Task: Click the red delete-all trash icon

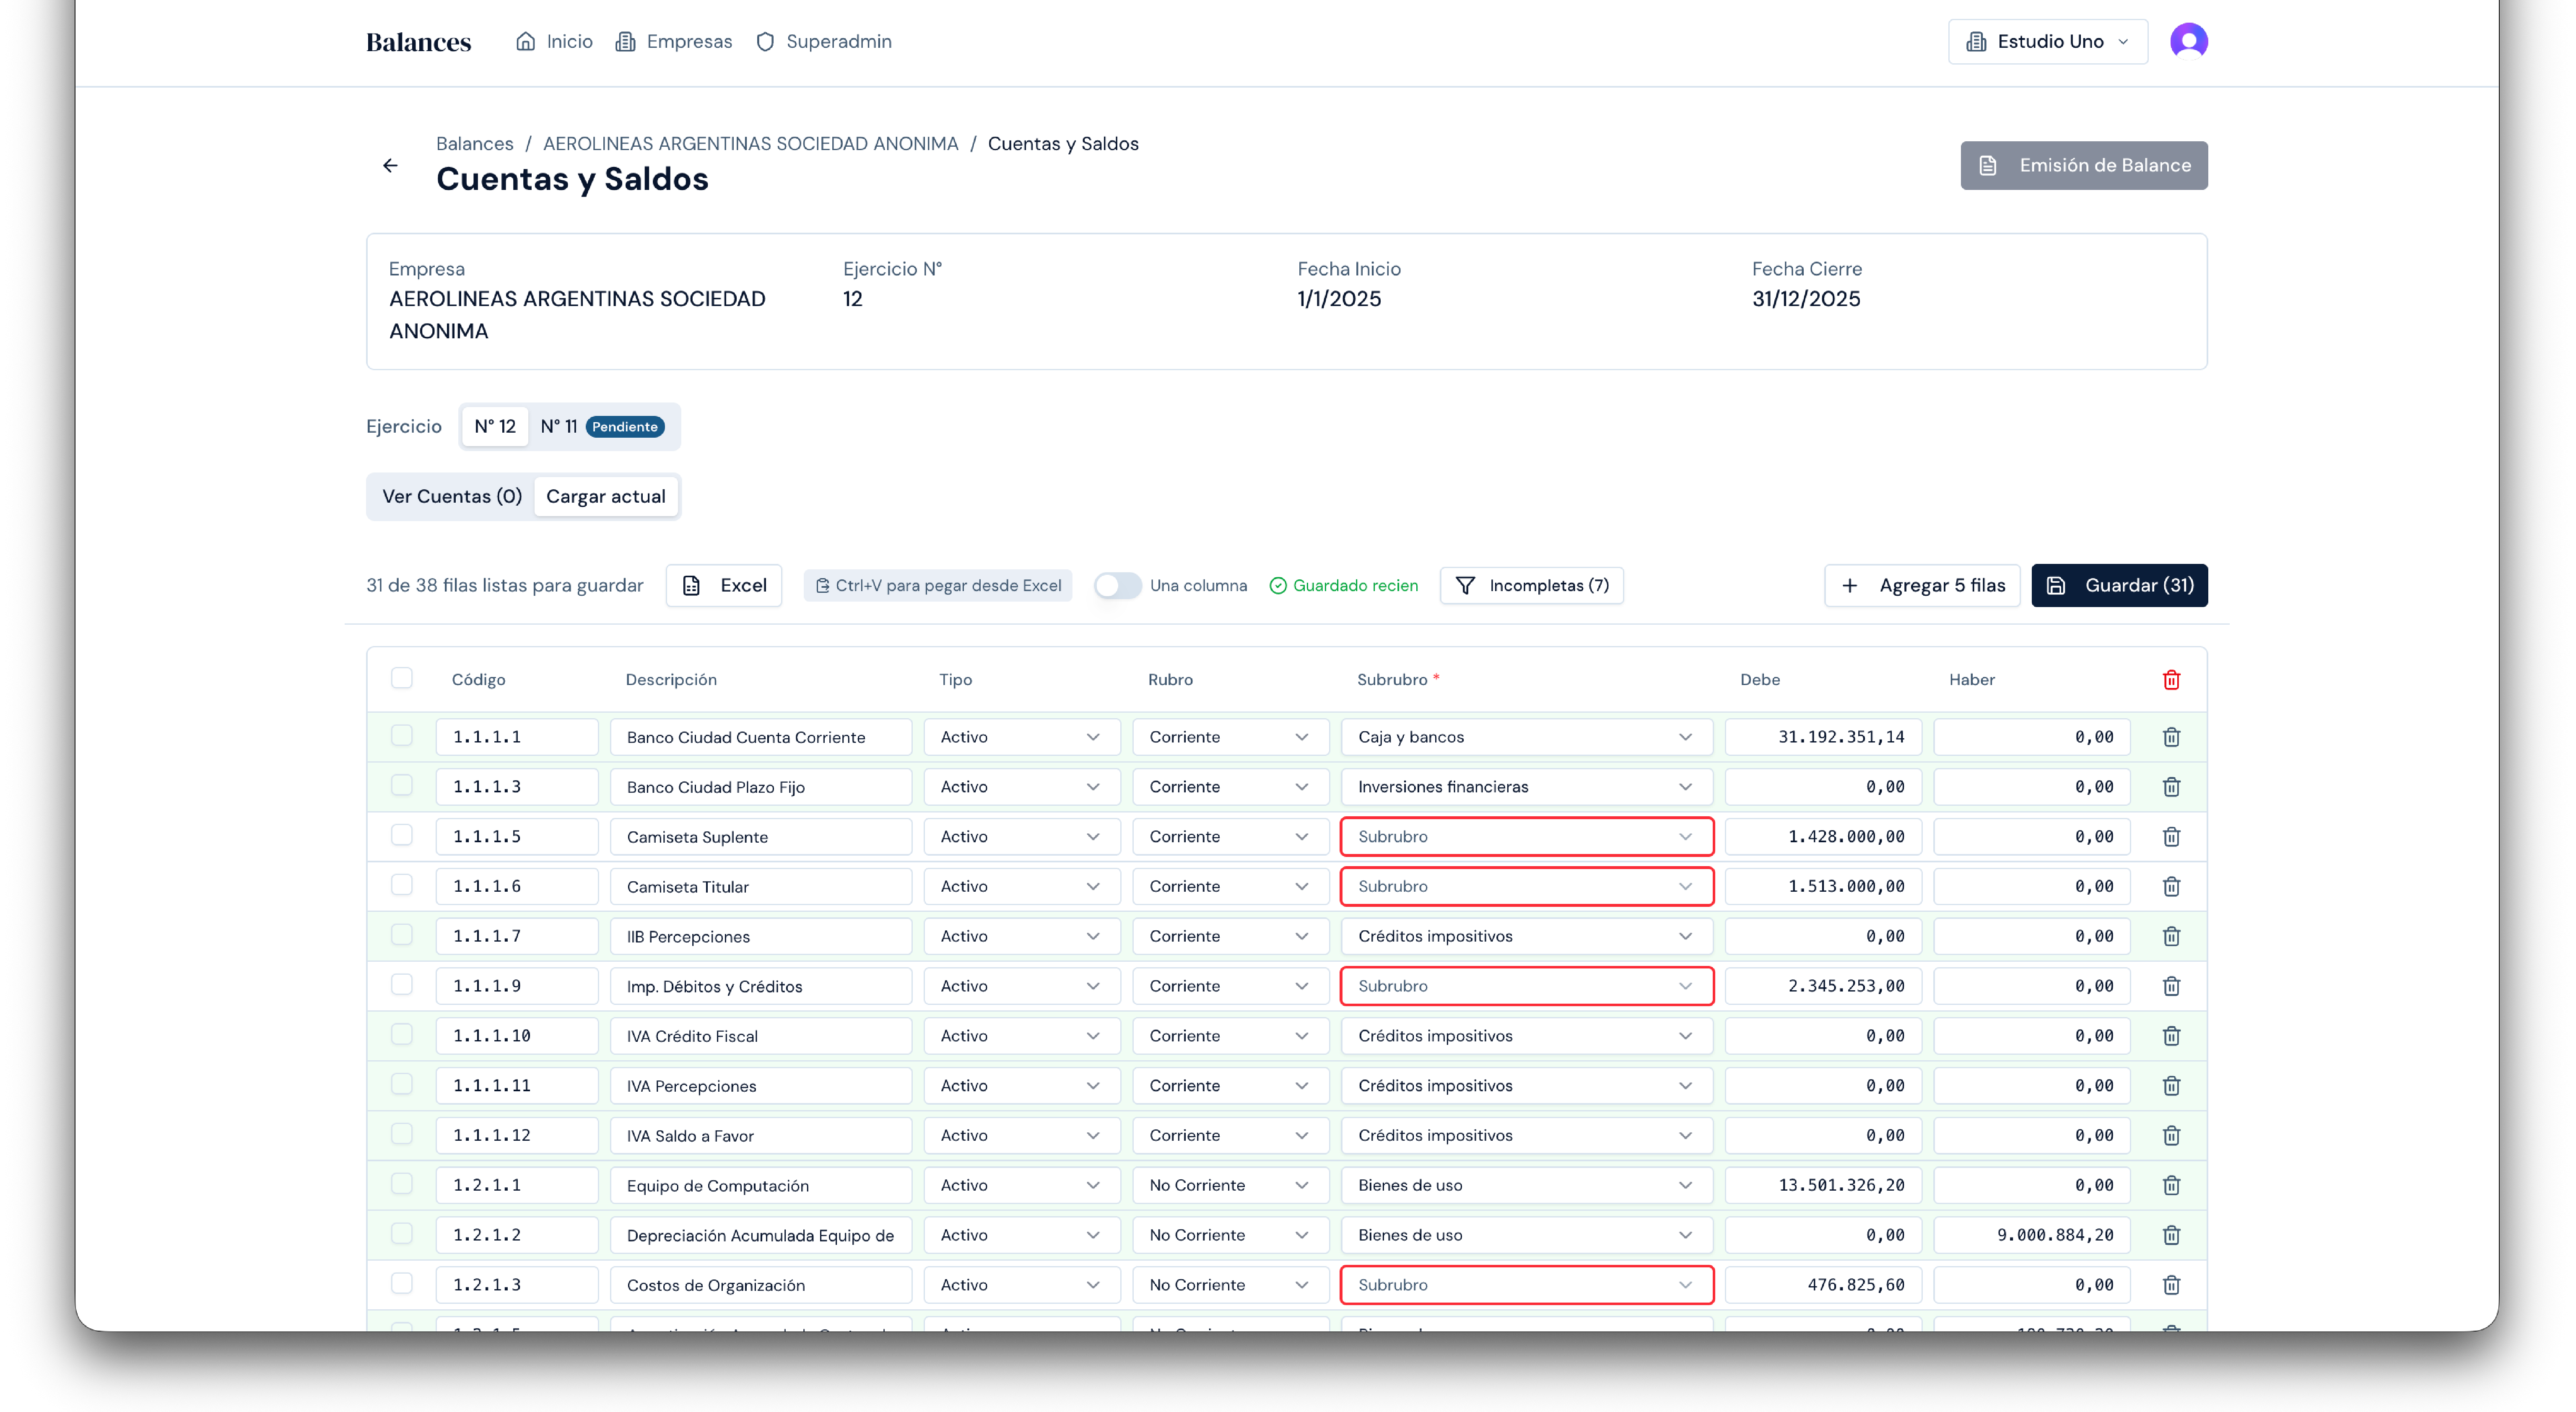Action: (x=2171, y=680)
